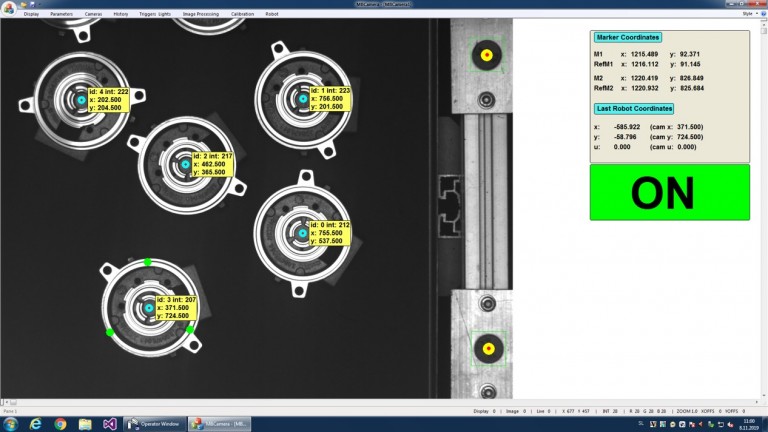Image resolution: width=768 pixels, height=432 pixels.
Task: Launch Internet Explorer from the taskbar
Action: (35, 424)
